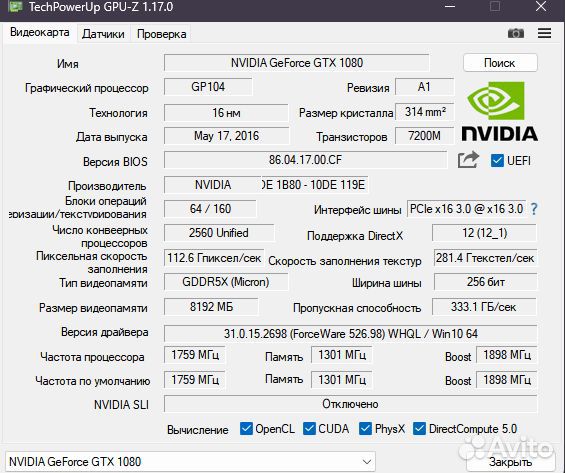Click the 314 mm² die size value
Screen dimensions: 565x473
click(x=424, y=112)
